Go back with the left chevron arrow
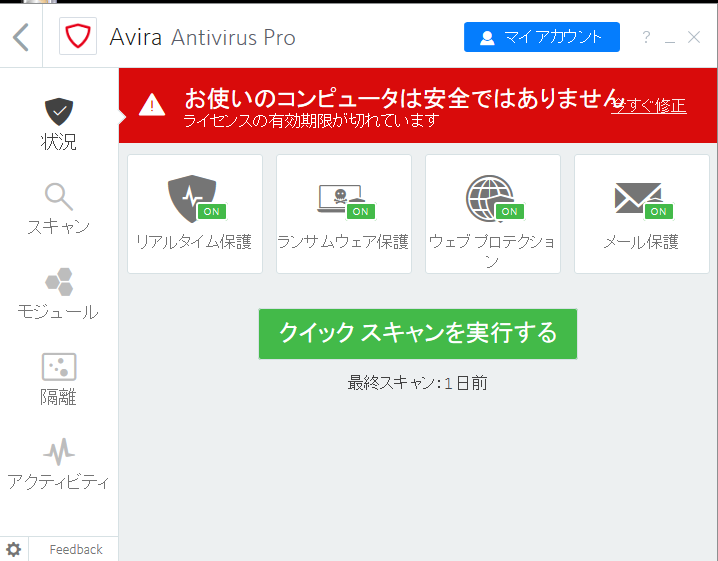This screenshot has height=561, width=718. (21, 37)
